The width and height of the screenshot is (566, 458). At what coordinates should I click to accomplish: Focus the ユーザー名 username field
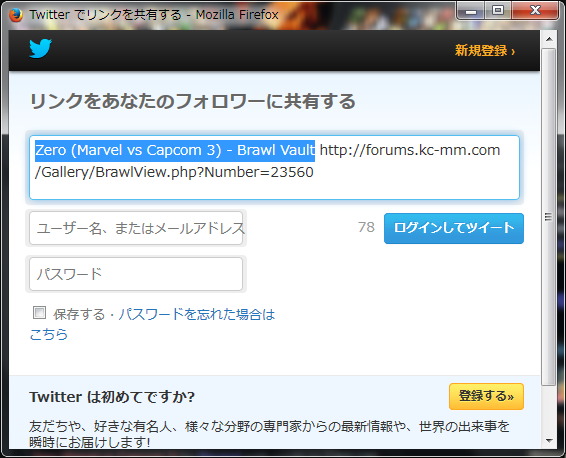pos(136,228)
